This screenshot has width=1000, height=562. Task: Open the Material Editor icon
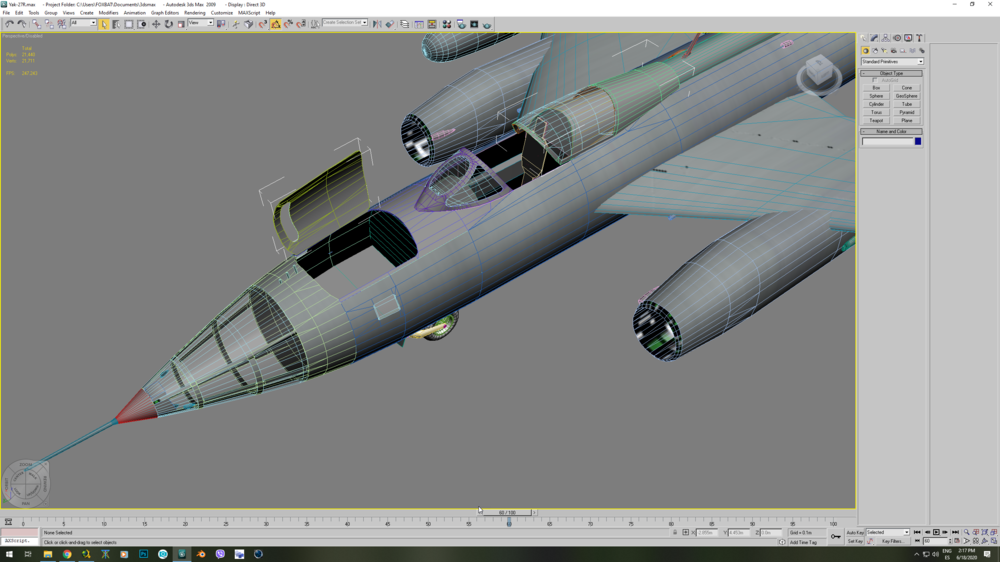[x=447, y=24]
